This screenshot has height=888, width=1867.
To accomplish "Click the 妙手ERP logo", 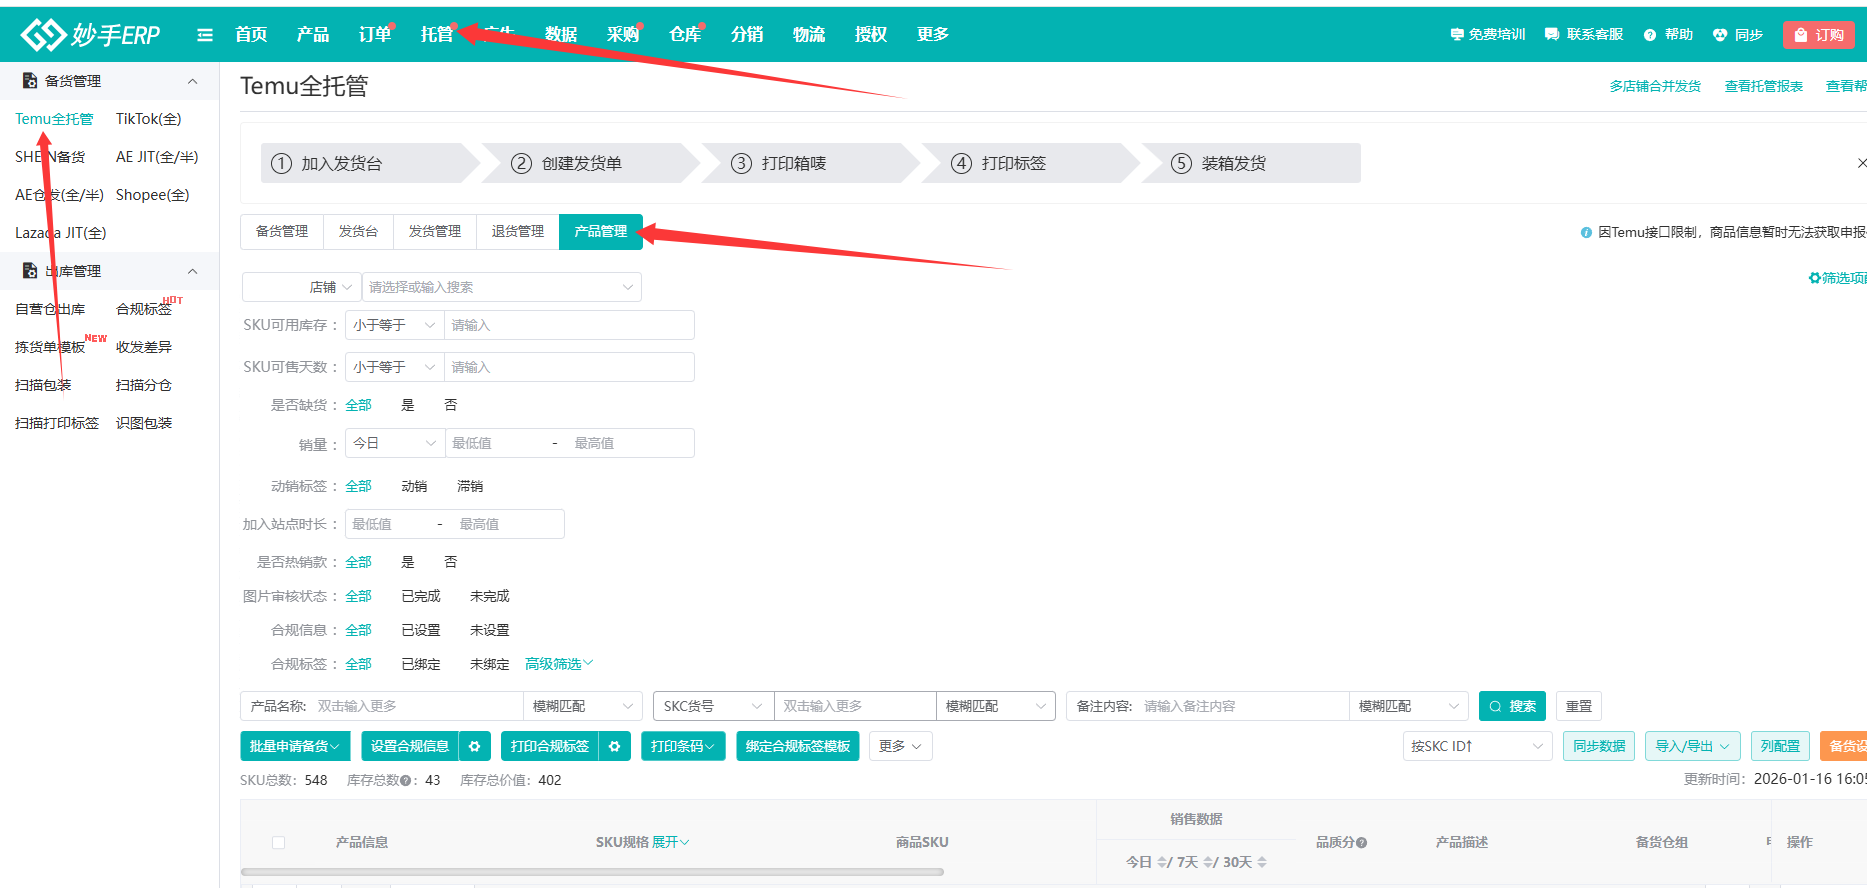I will pyautogui.click(x=90, y=35).
